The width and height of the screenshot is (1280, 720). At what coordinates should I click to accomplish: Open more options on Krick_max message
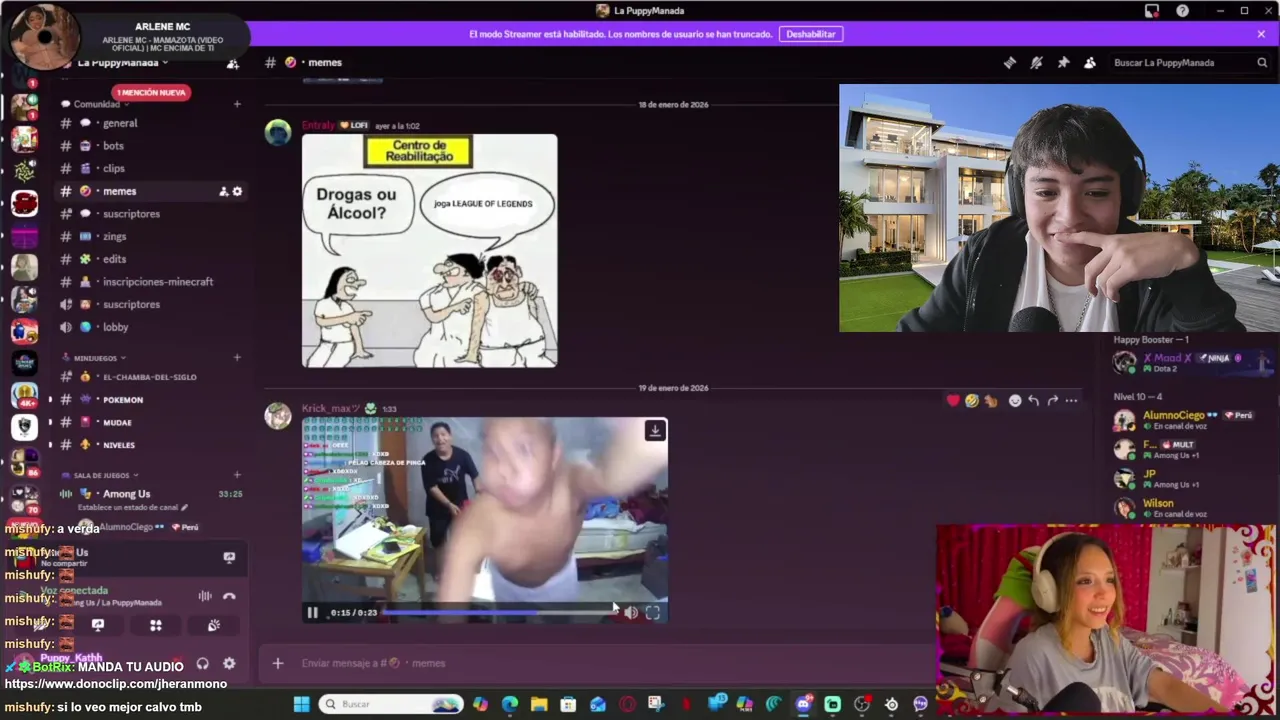tap(1071, 400)
